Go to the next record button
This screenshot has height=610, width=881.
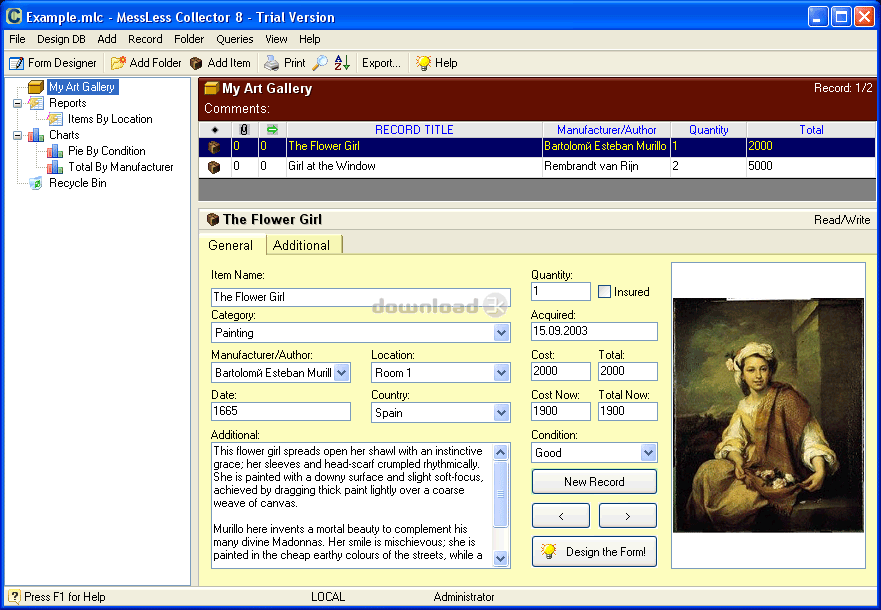pos(628,516)
